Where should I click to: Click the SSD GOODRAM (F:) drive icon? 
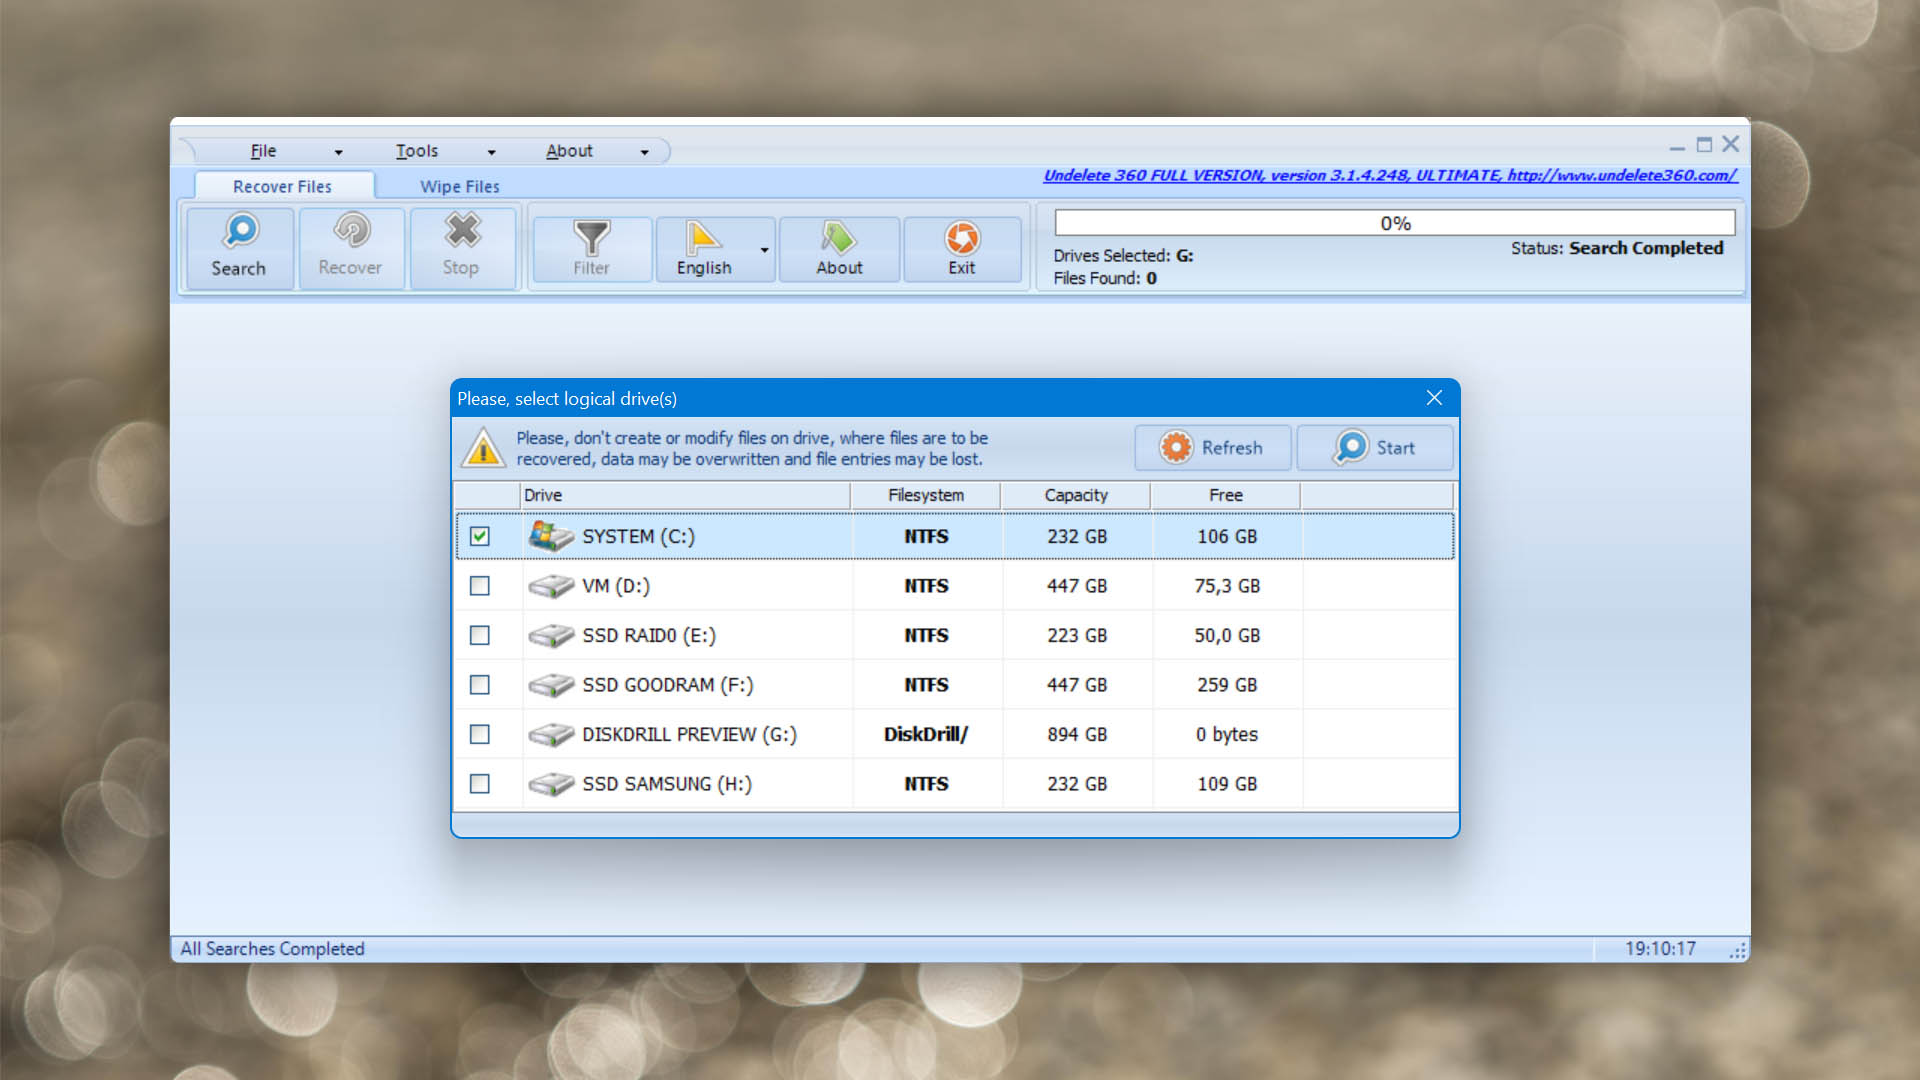pos(551,685)
